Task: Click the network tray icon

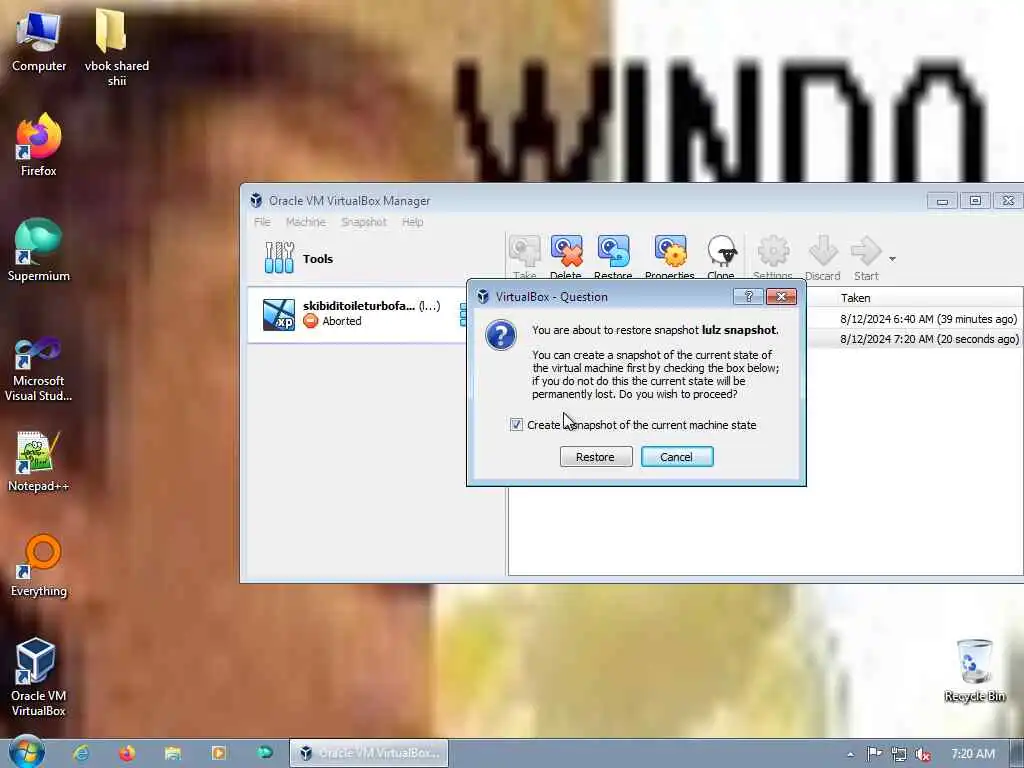Action: click(899, 754)
